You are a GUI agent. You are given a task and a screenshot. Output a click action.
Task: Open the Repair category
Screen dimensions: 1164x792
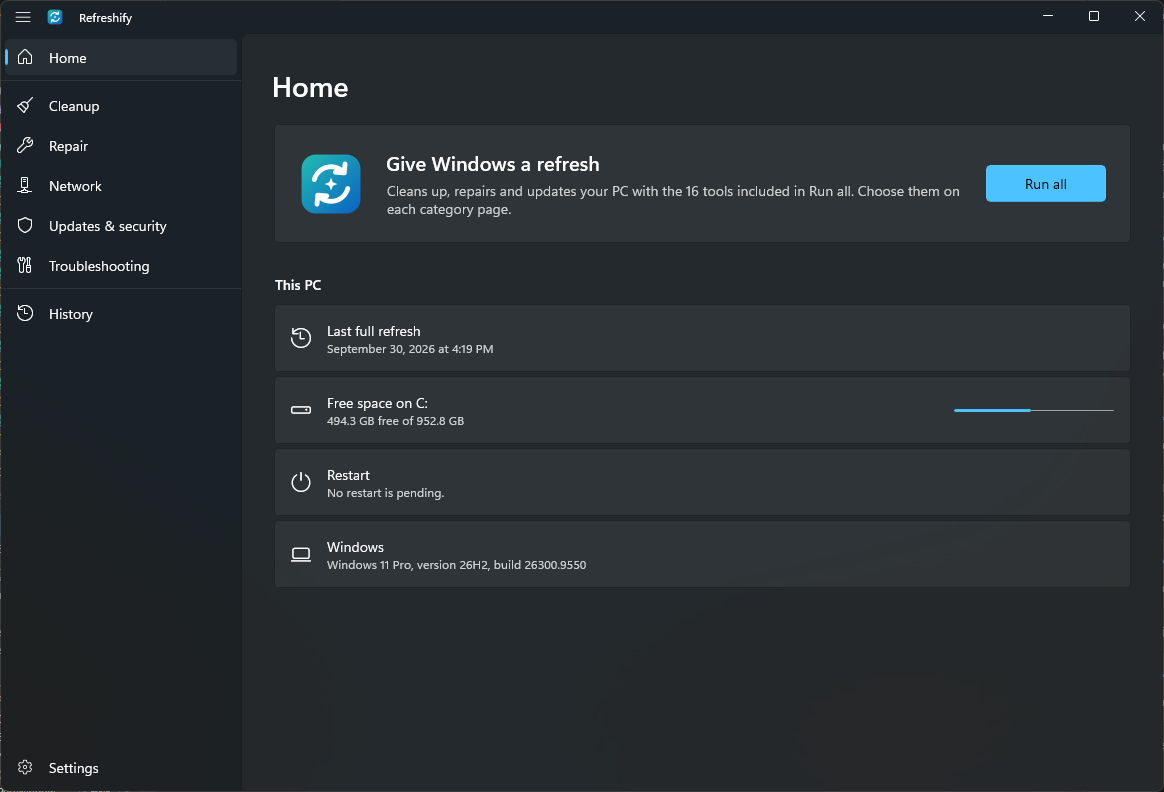pyautogui.click(x=121, y=145)
